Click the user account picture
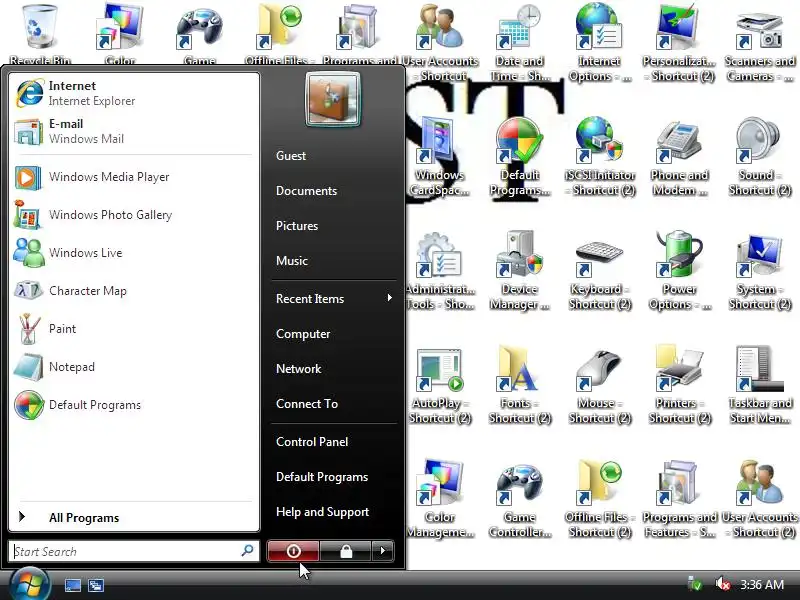800x600 pixels. click(333, 99)
